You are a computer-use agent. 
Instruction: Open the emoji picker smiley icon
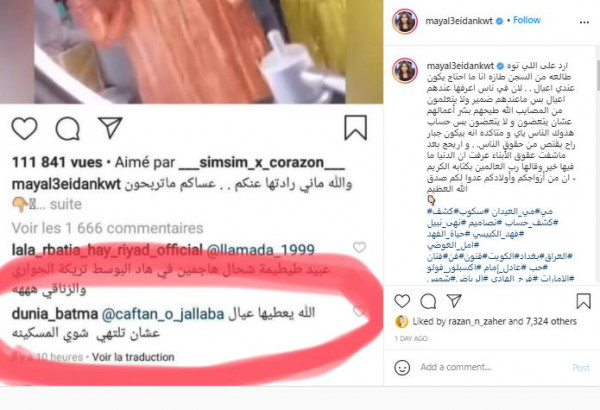coord(402,368)
